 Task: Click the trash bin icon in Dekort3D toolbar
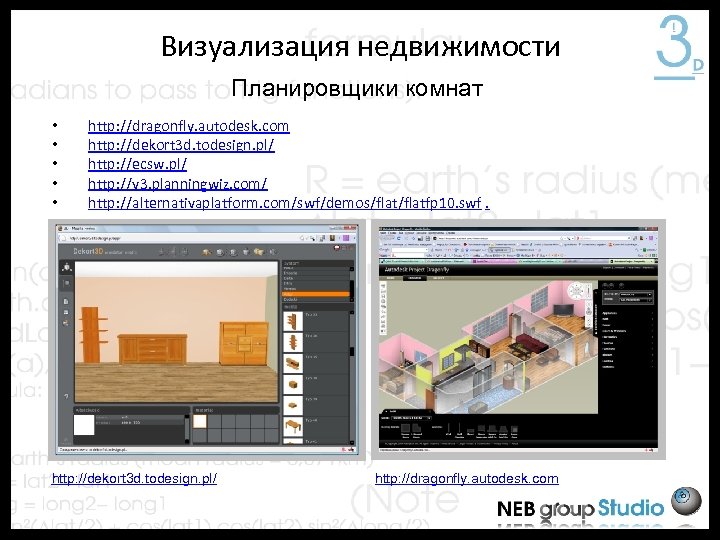click(x=246, y=252)
